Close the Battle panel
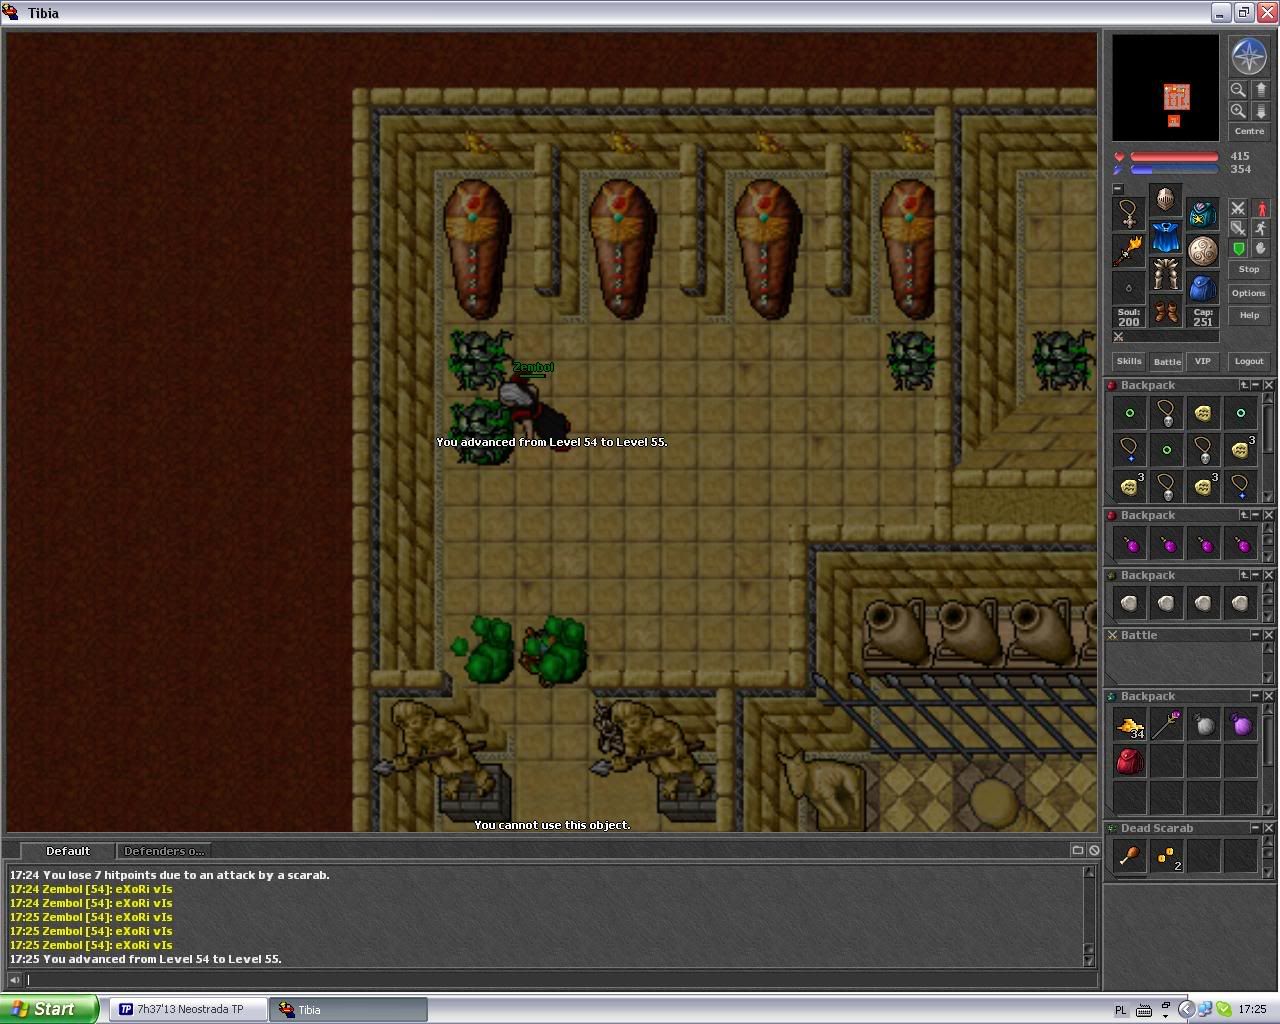Screen dimensions: 1280x1024 pos(1268,635)
